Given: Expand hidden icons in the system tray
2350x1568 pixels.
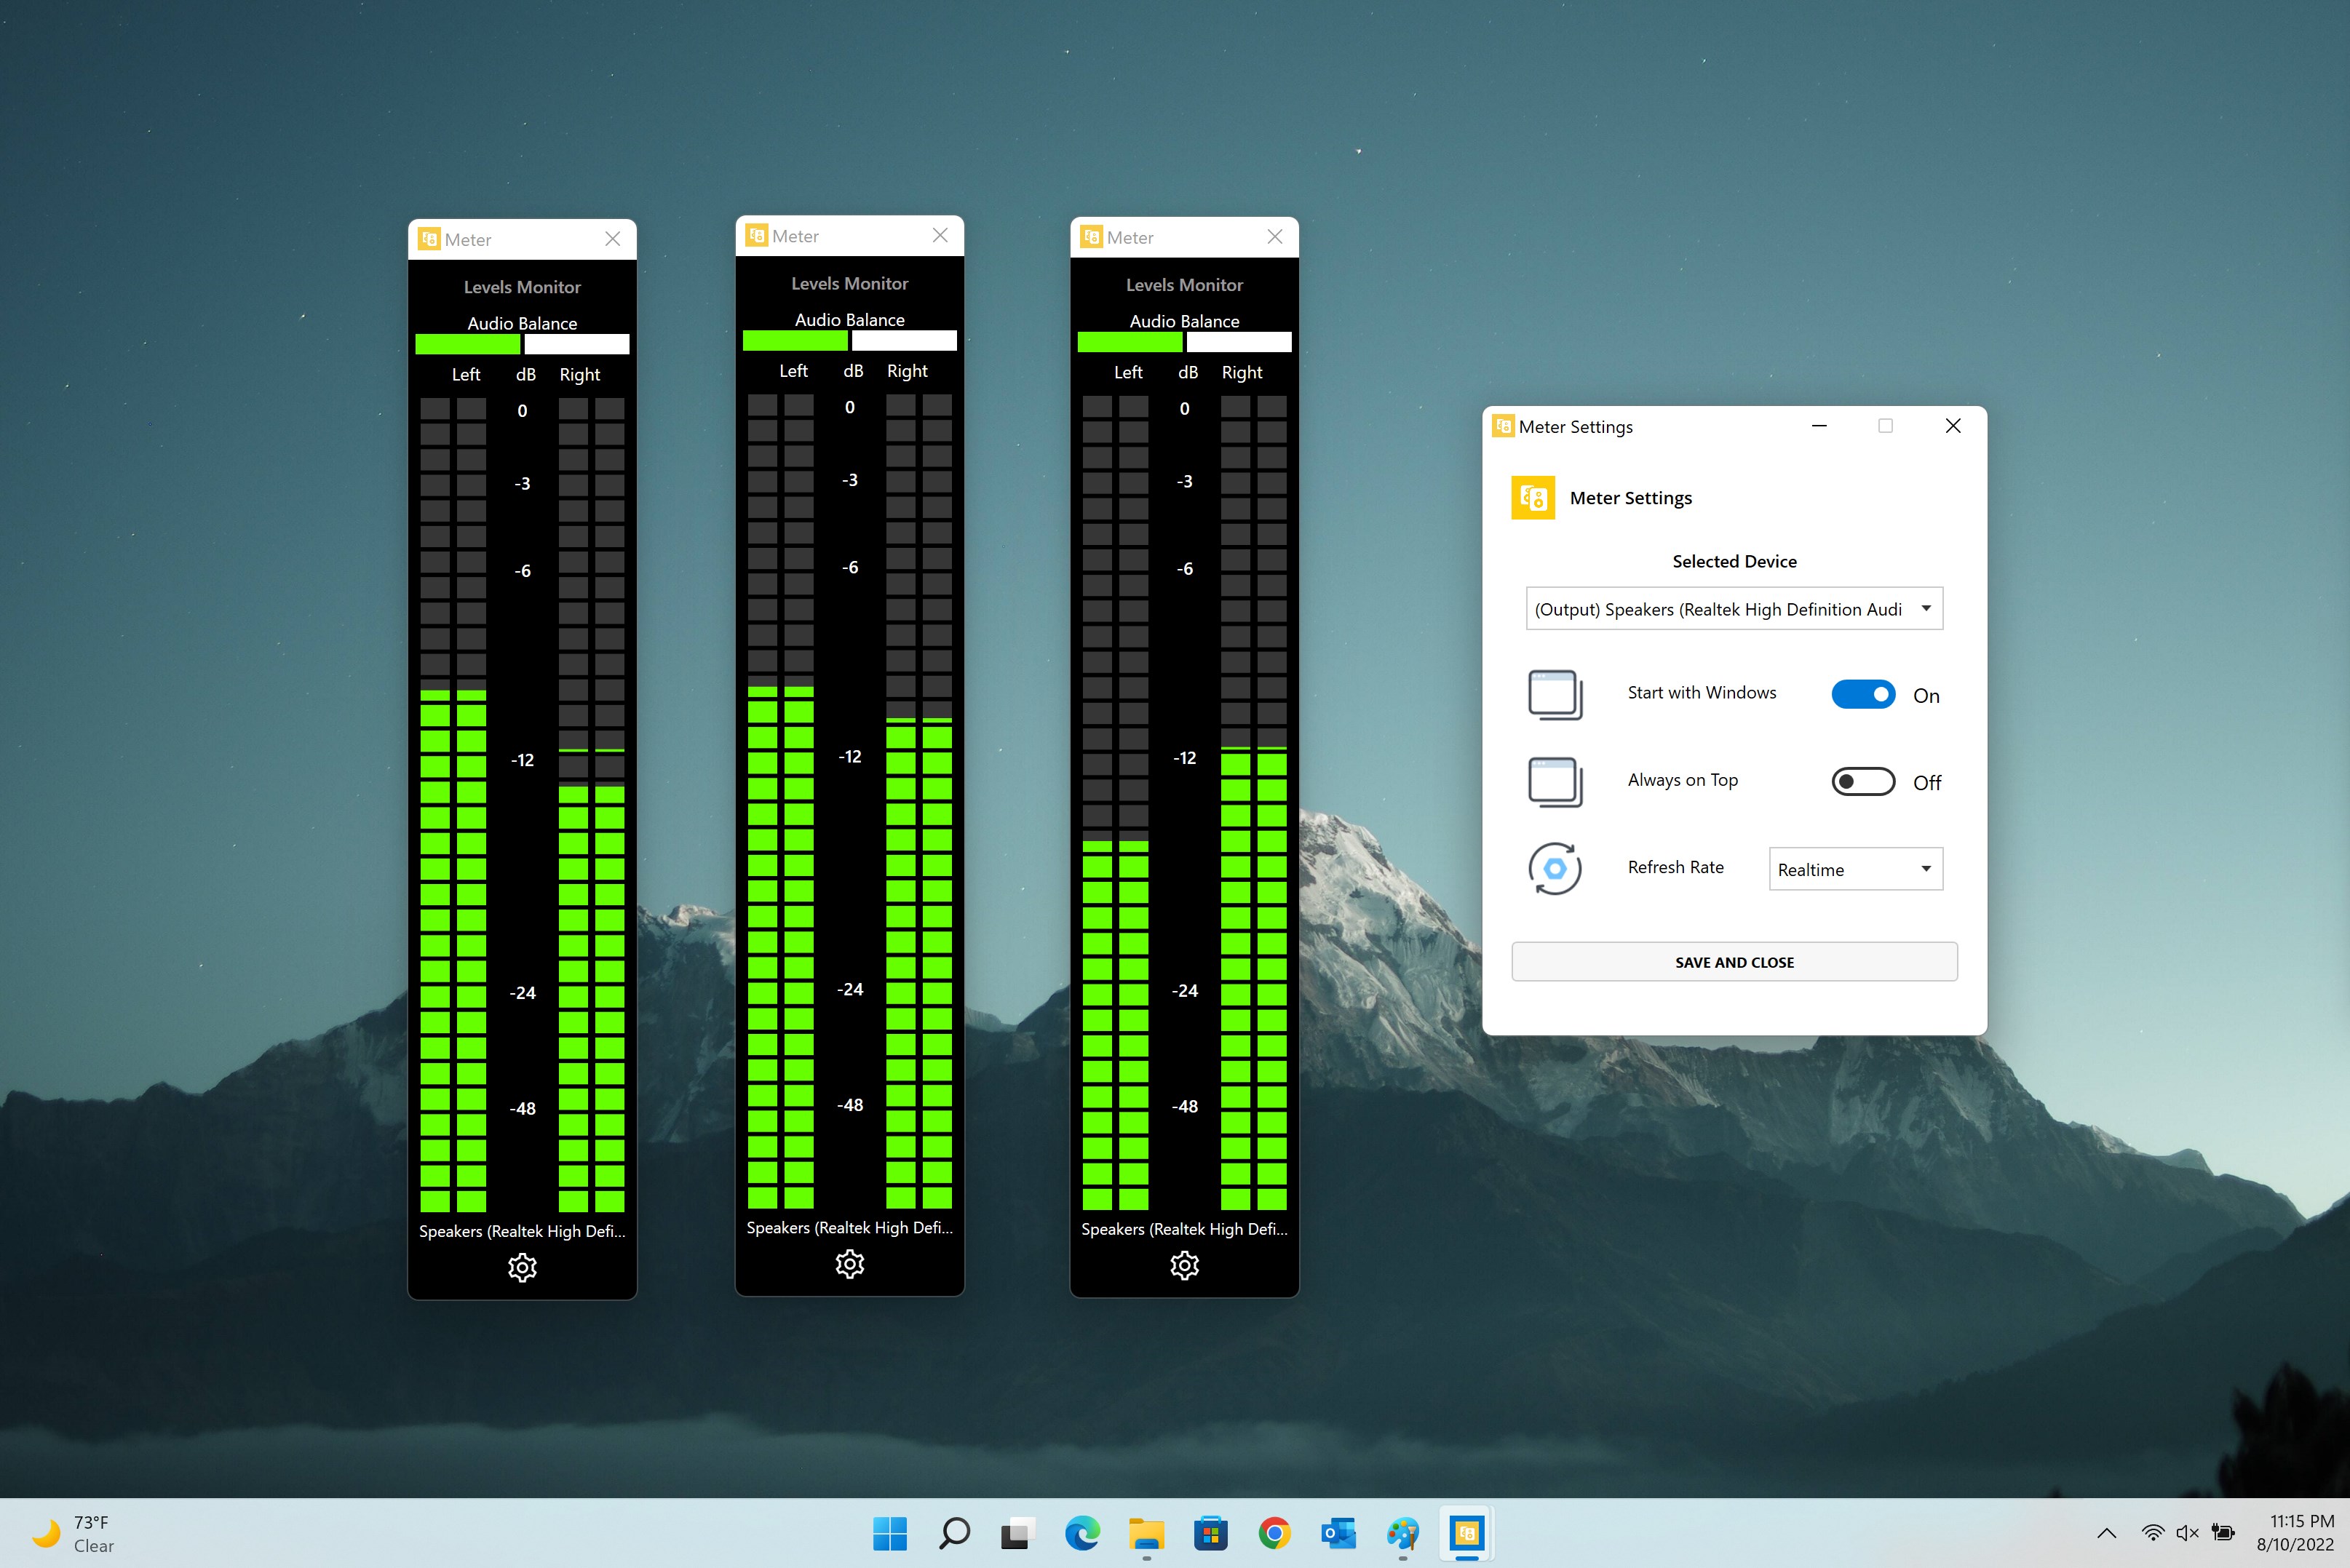Looking at the screenshot, I should tap(2106, 1533).
